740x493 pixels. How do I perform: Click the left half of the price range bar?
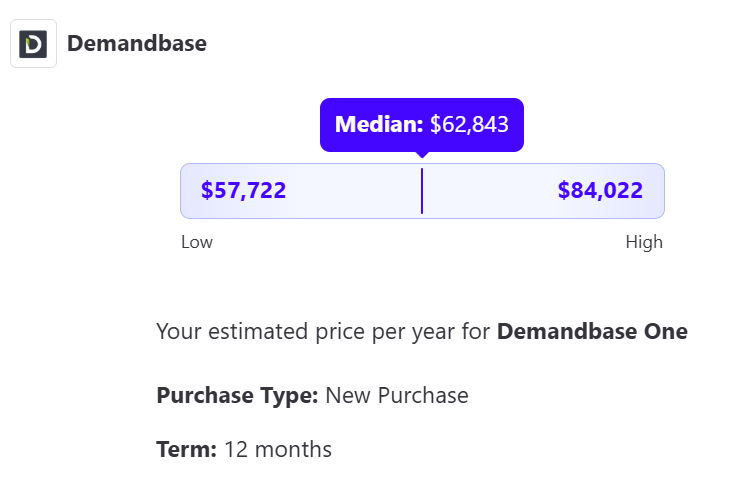[x=340, y=191]
